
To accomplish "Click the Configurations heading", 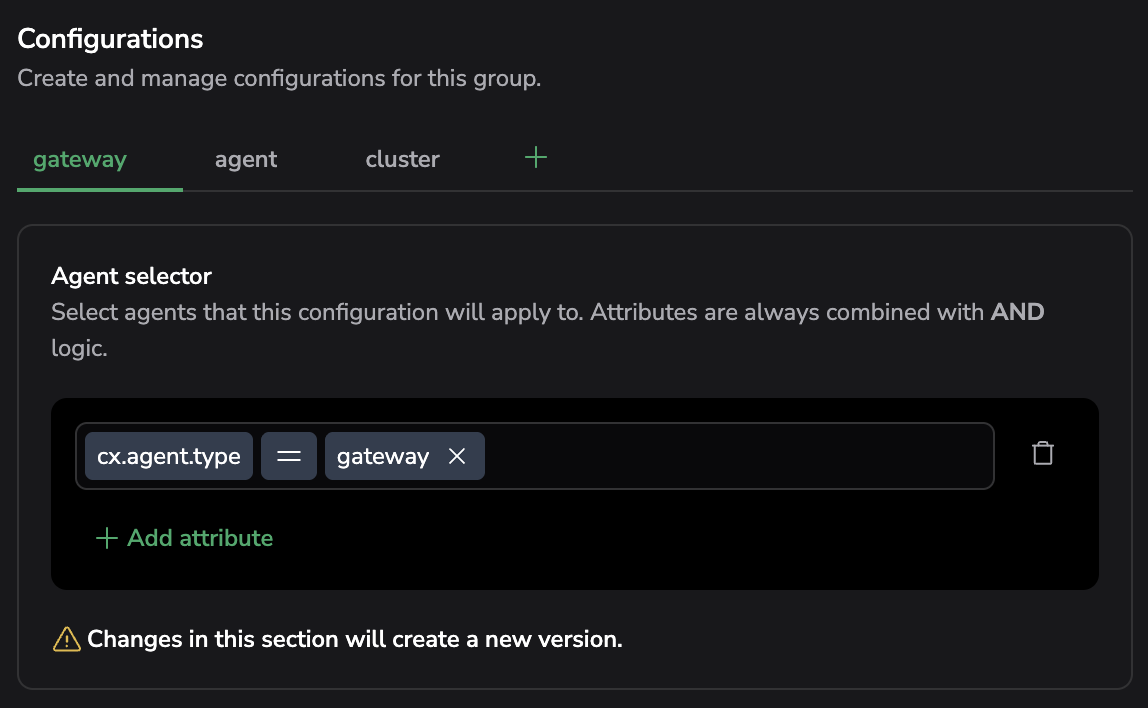I will tap(110, 39).
